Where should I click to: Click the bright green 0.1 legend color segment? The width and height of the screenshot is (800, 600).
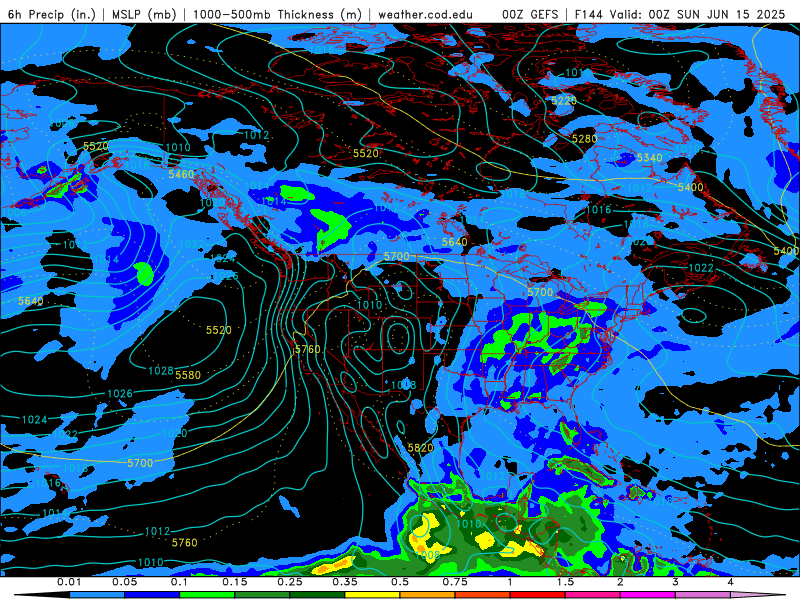pos(207,595)
